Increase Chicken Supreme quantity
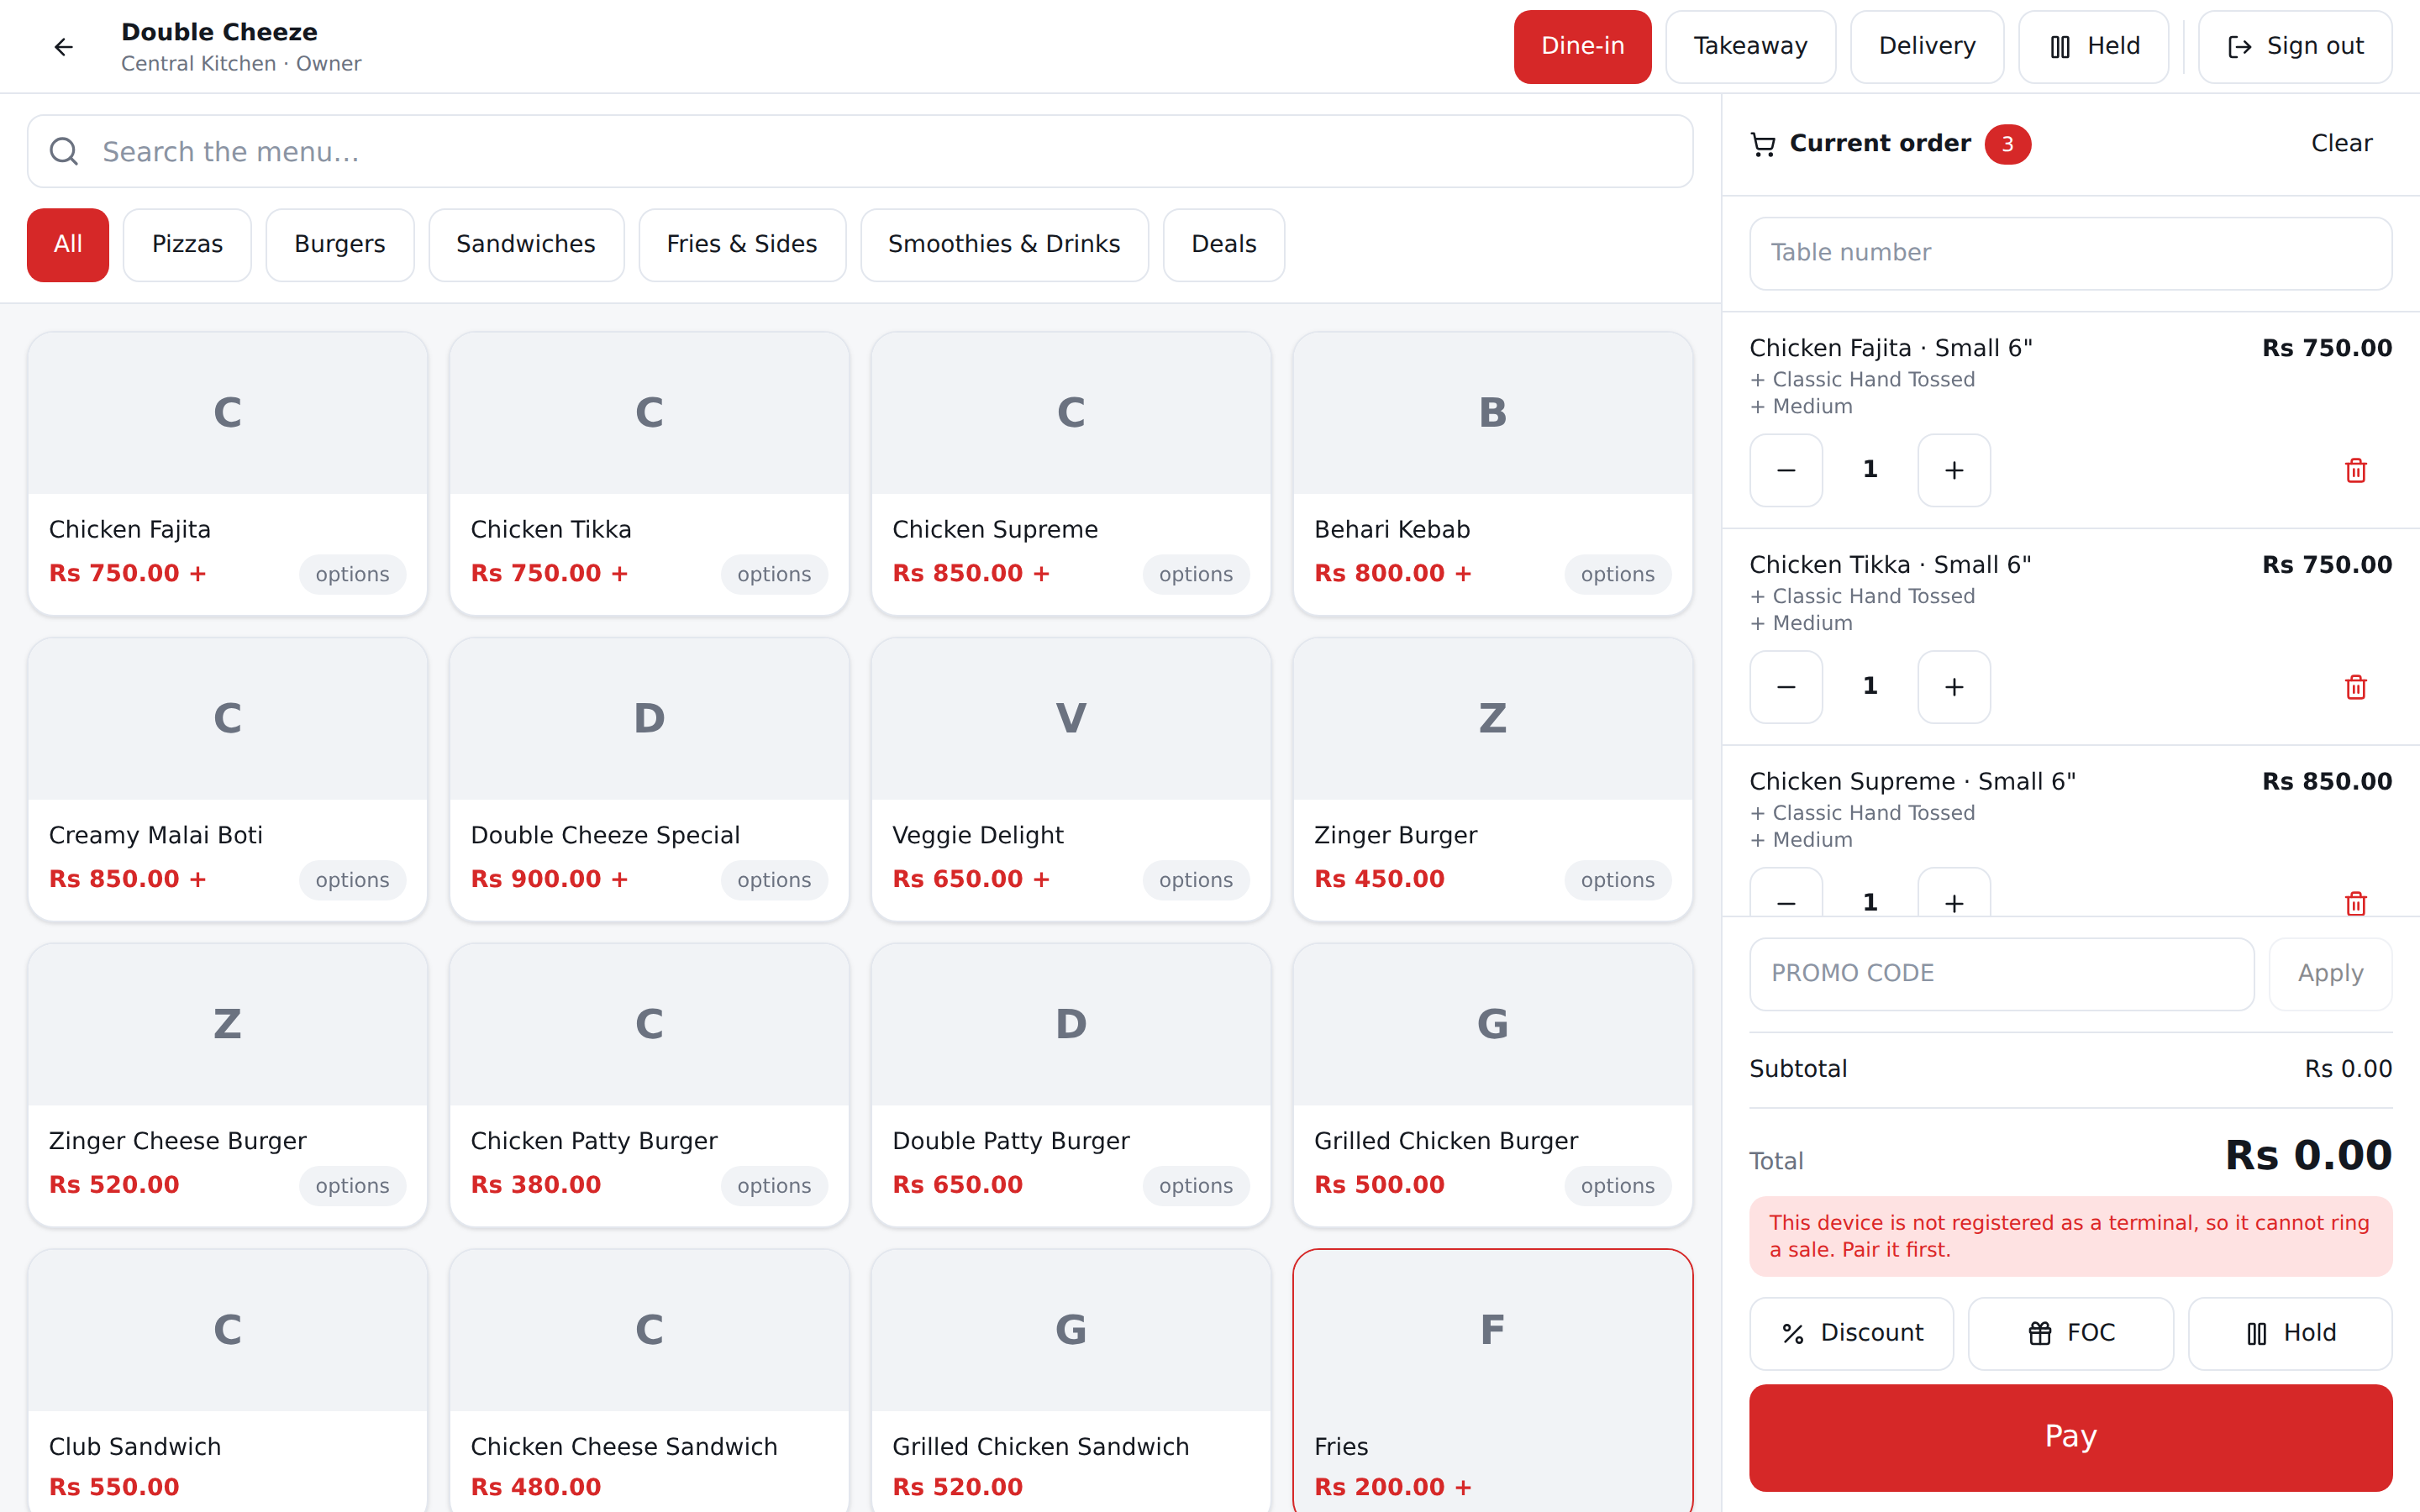 [x=1954, y=893]
